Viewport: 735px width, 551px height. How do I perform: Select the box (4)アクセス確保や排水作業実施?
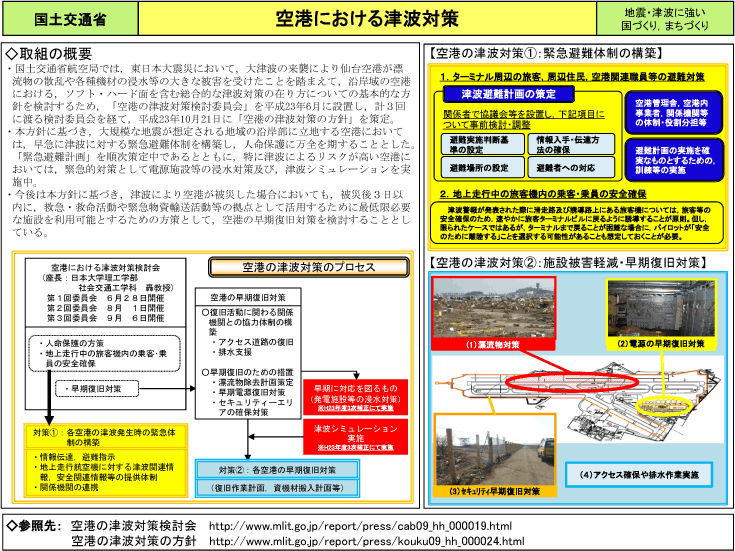click(639, 475)
